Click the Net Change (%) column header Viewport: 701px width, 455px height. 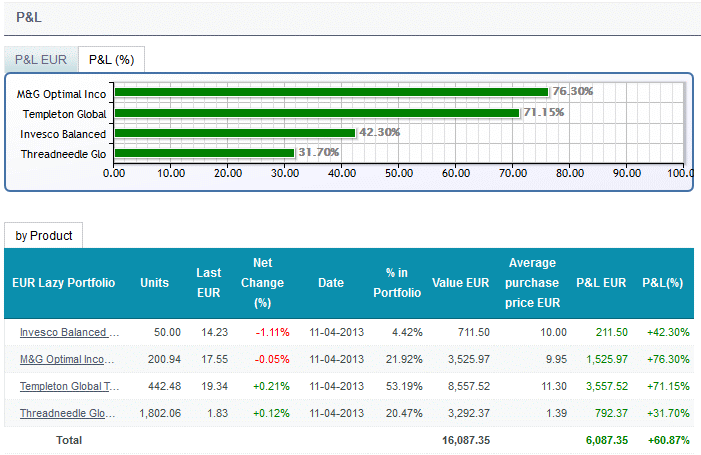(x=262, y=282)
